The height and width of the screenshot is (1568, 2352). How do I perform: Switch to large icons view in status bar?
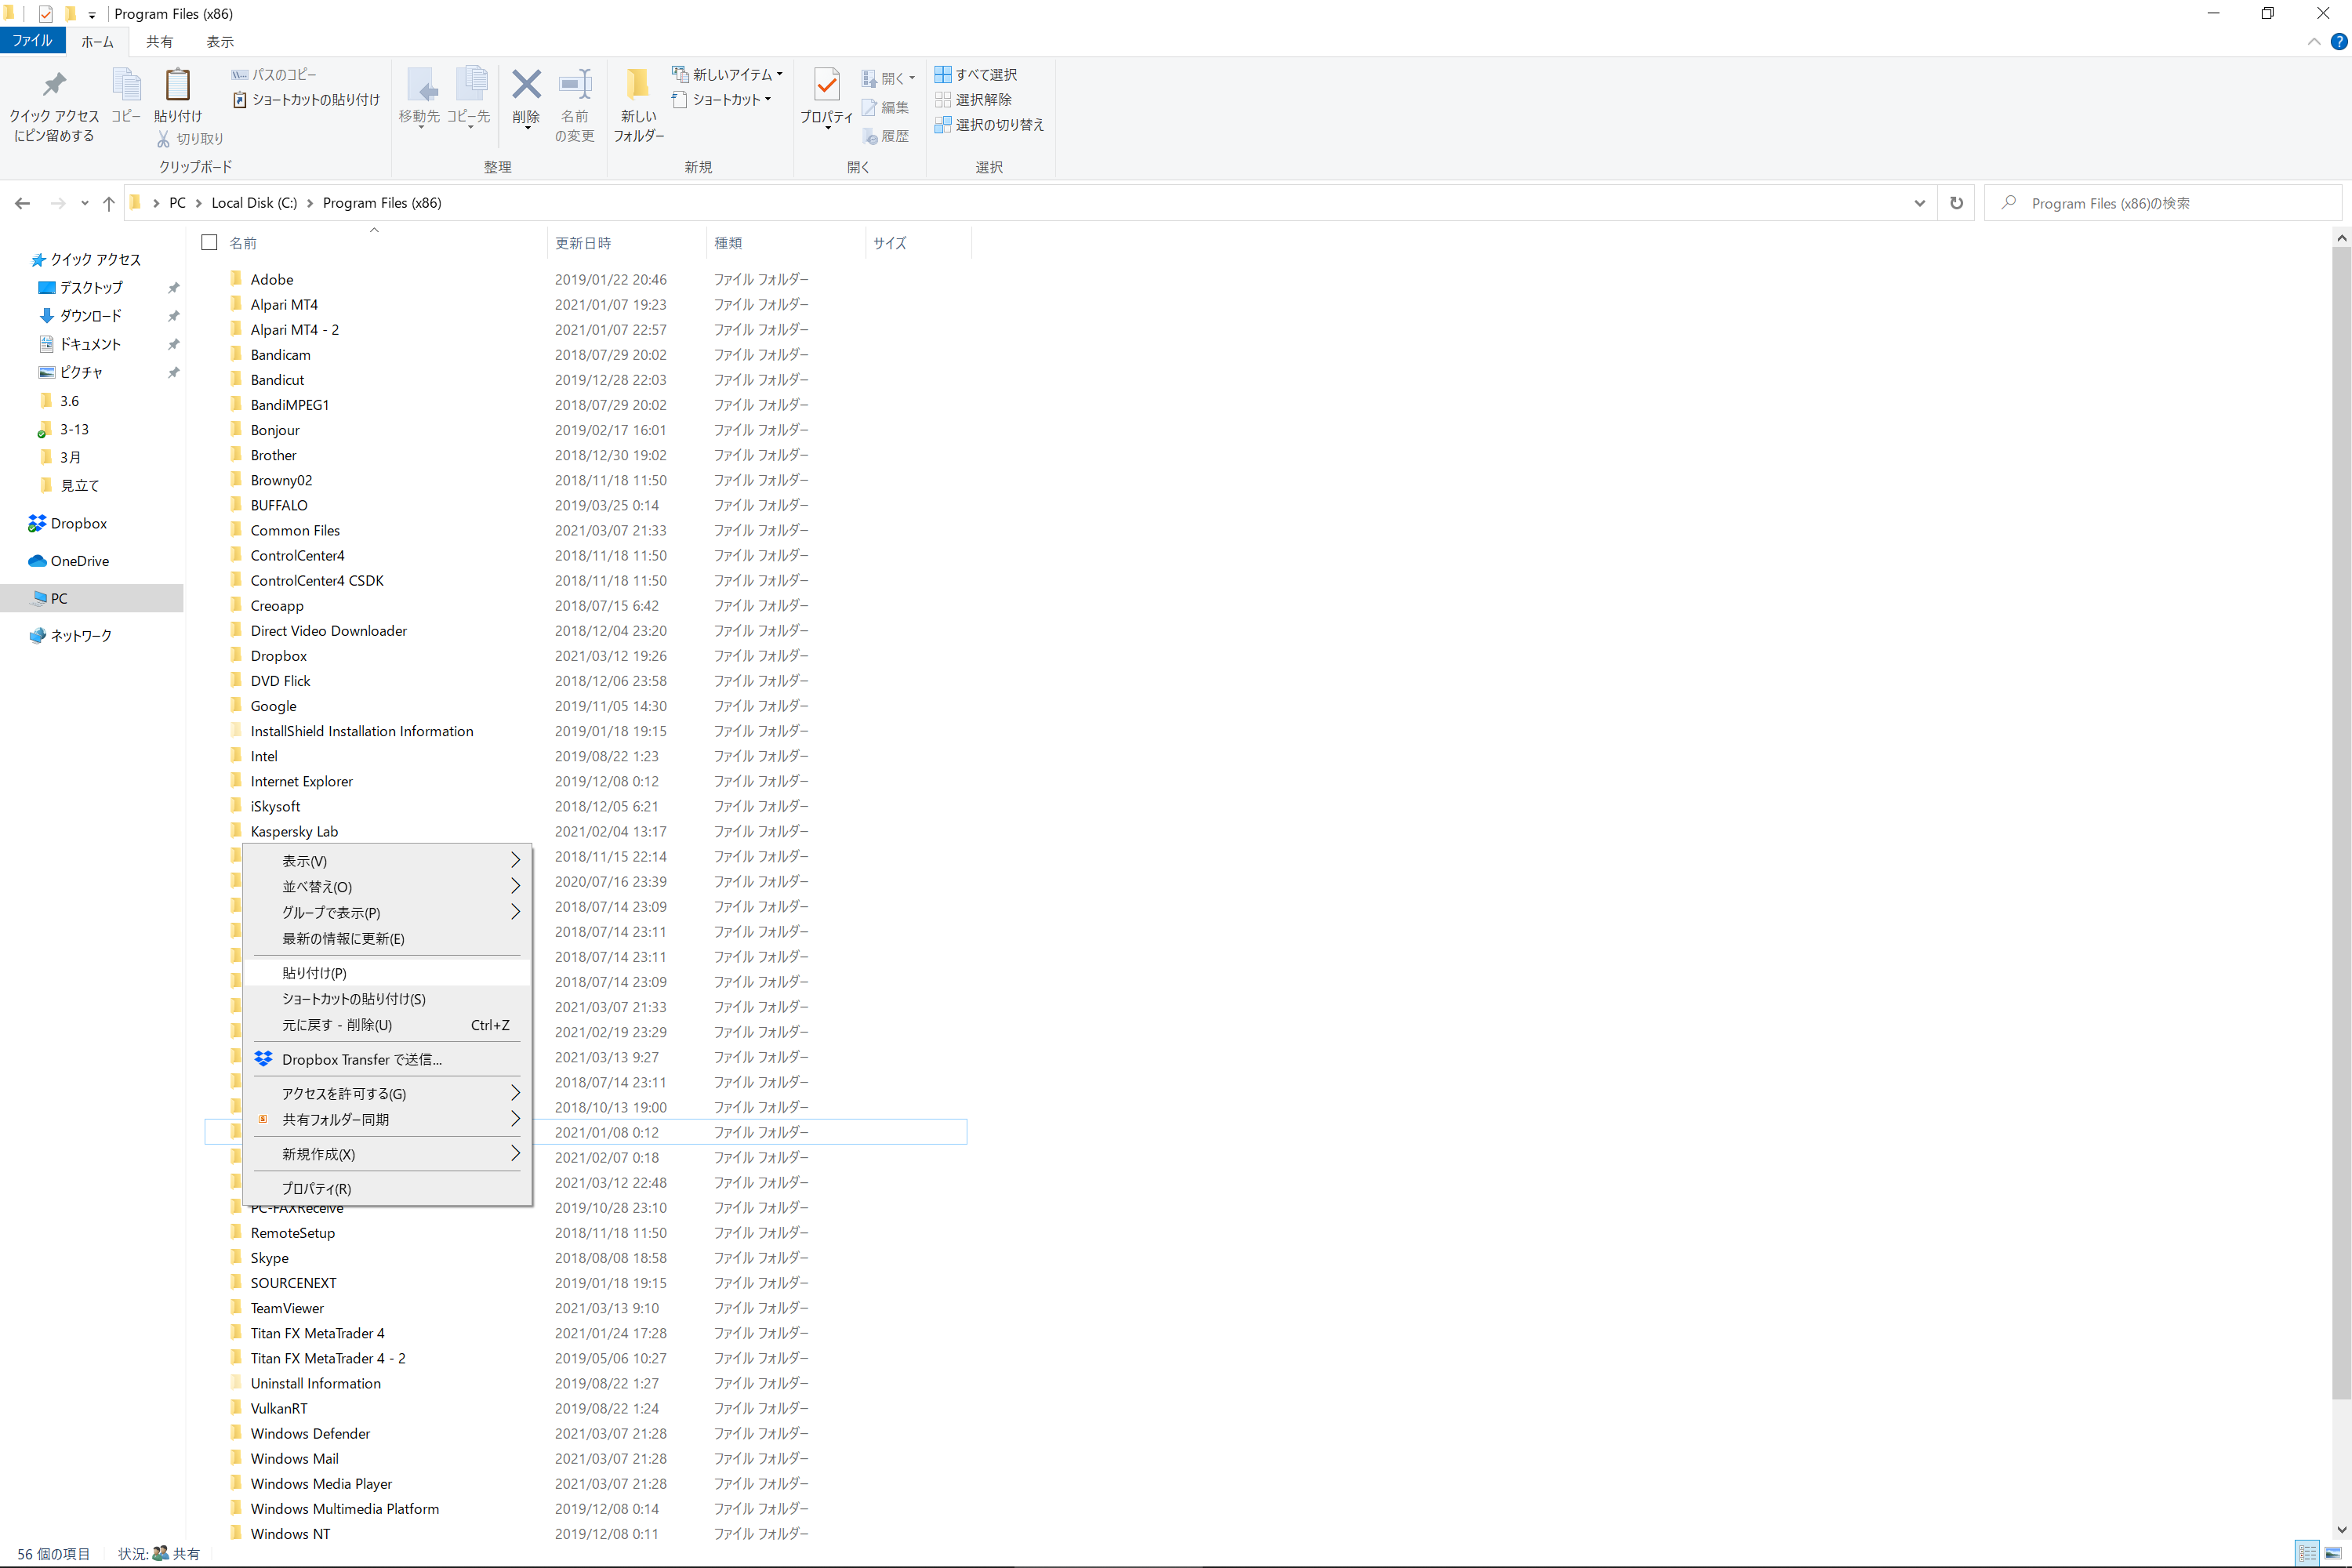2333,1553
